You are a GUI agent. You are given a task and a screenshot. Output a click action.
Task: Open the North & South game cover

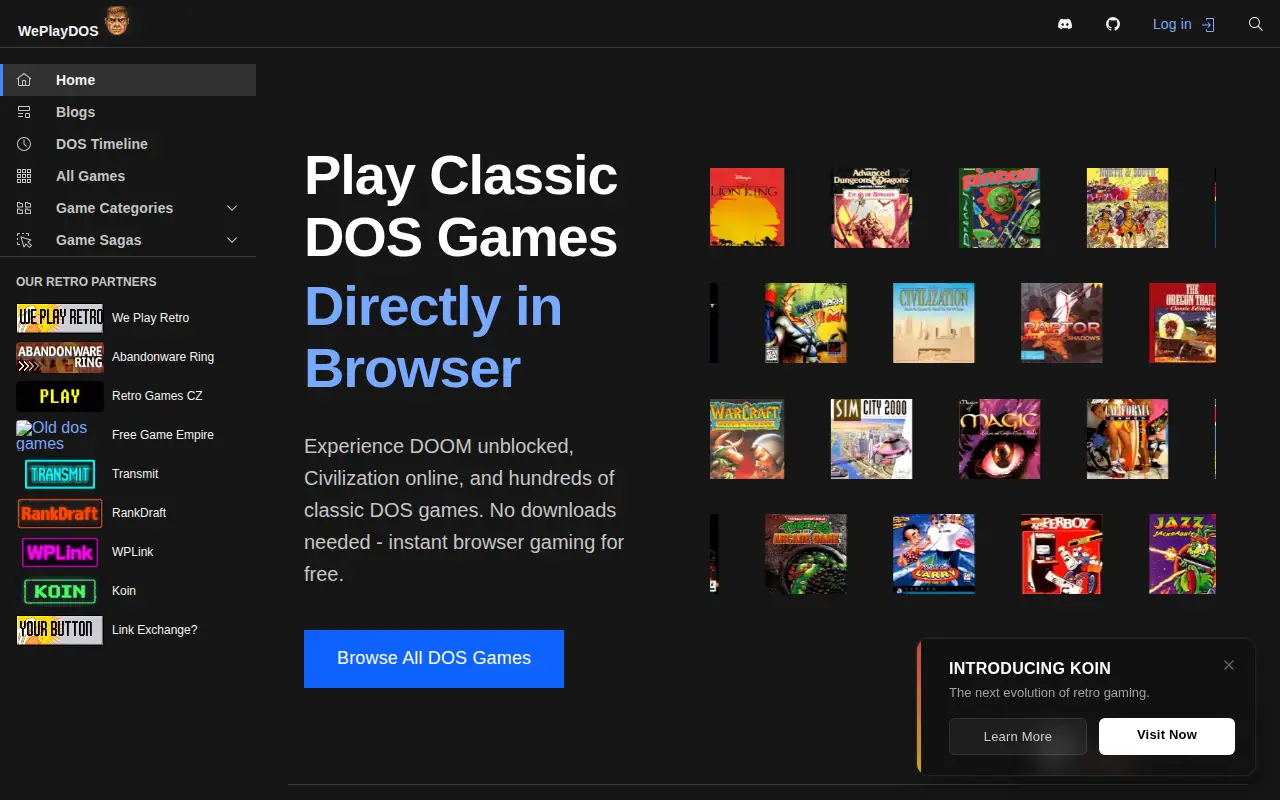click(1128, 207)
